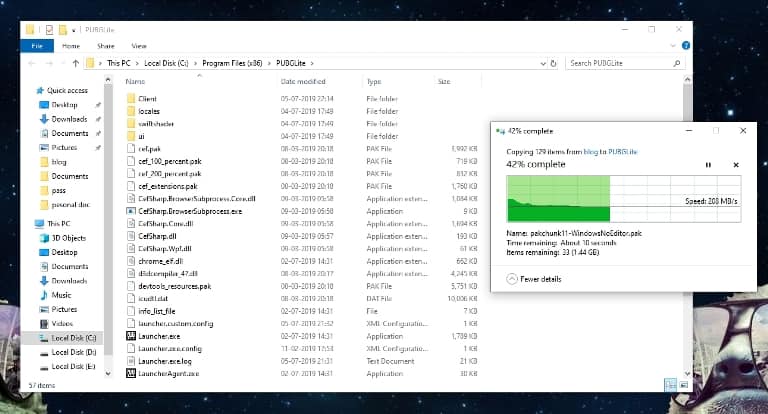
Task: Cancel the copy with the X button
Action: pyautogui.click(x=736, y=164)
